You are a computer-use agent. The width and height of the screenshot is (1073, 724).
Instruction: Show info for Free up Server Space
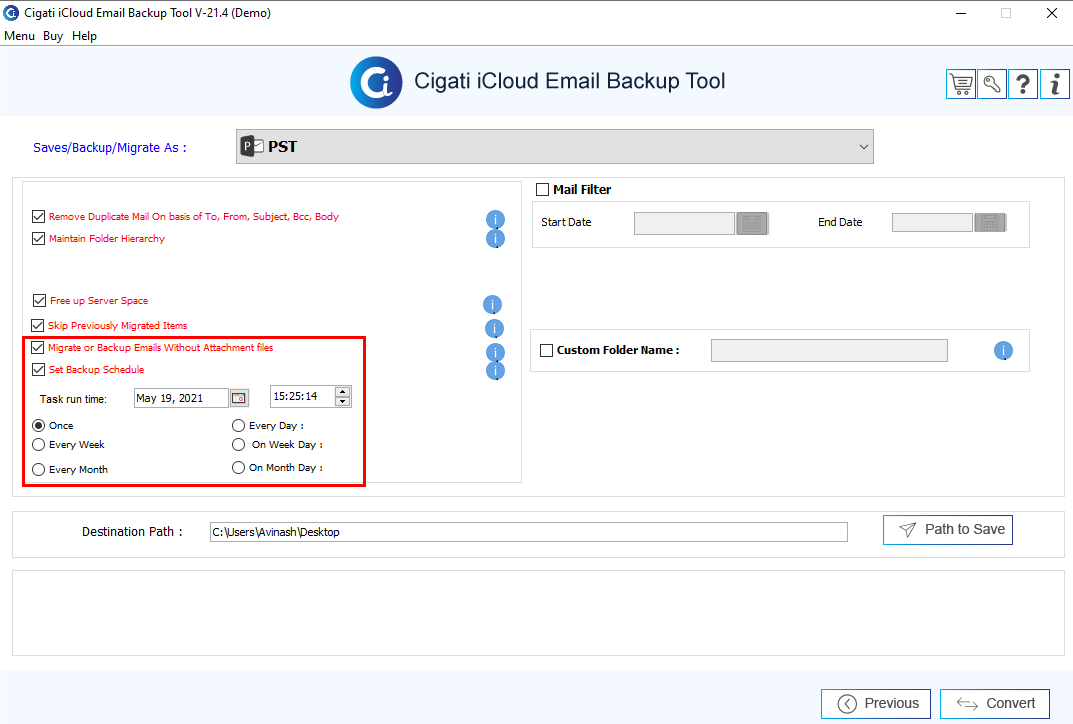[492, 304]
